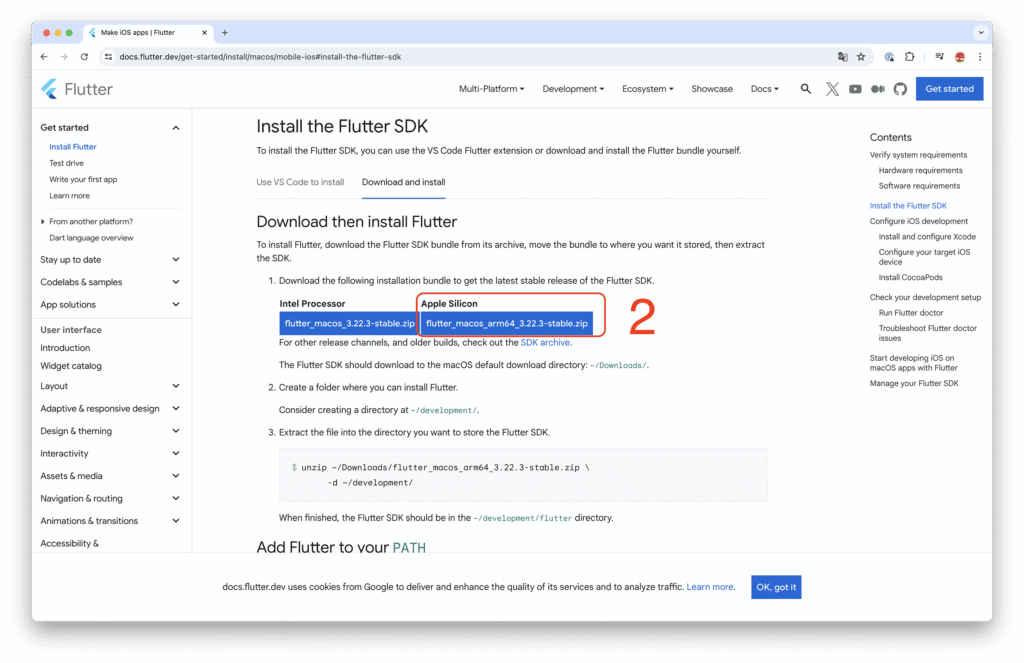Viewport: 1024px width, 663px height.
Task: Click the translate page icon in address bar
Action: (x=842, y=57)
